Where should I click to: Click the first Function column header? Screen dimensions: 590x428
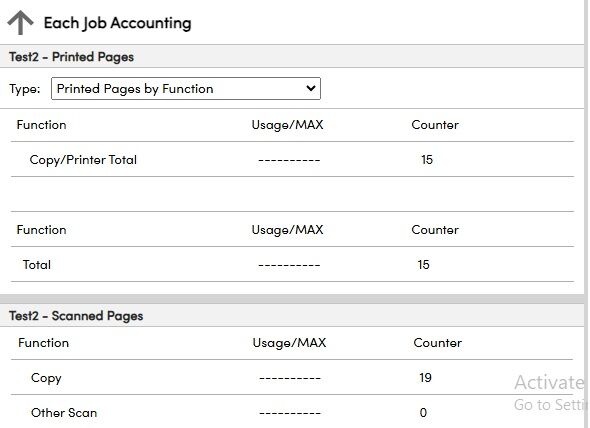[41, 125]
